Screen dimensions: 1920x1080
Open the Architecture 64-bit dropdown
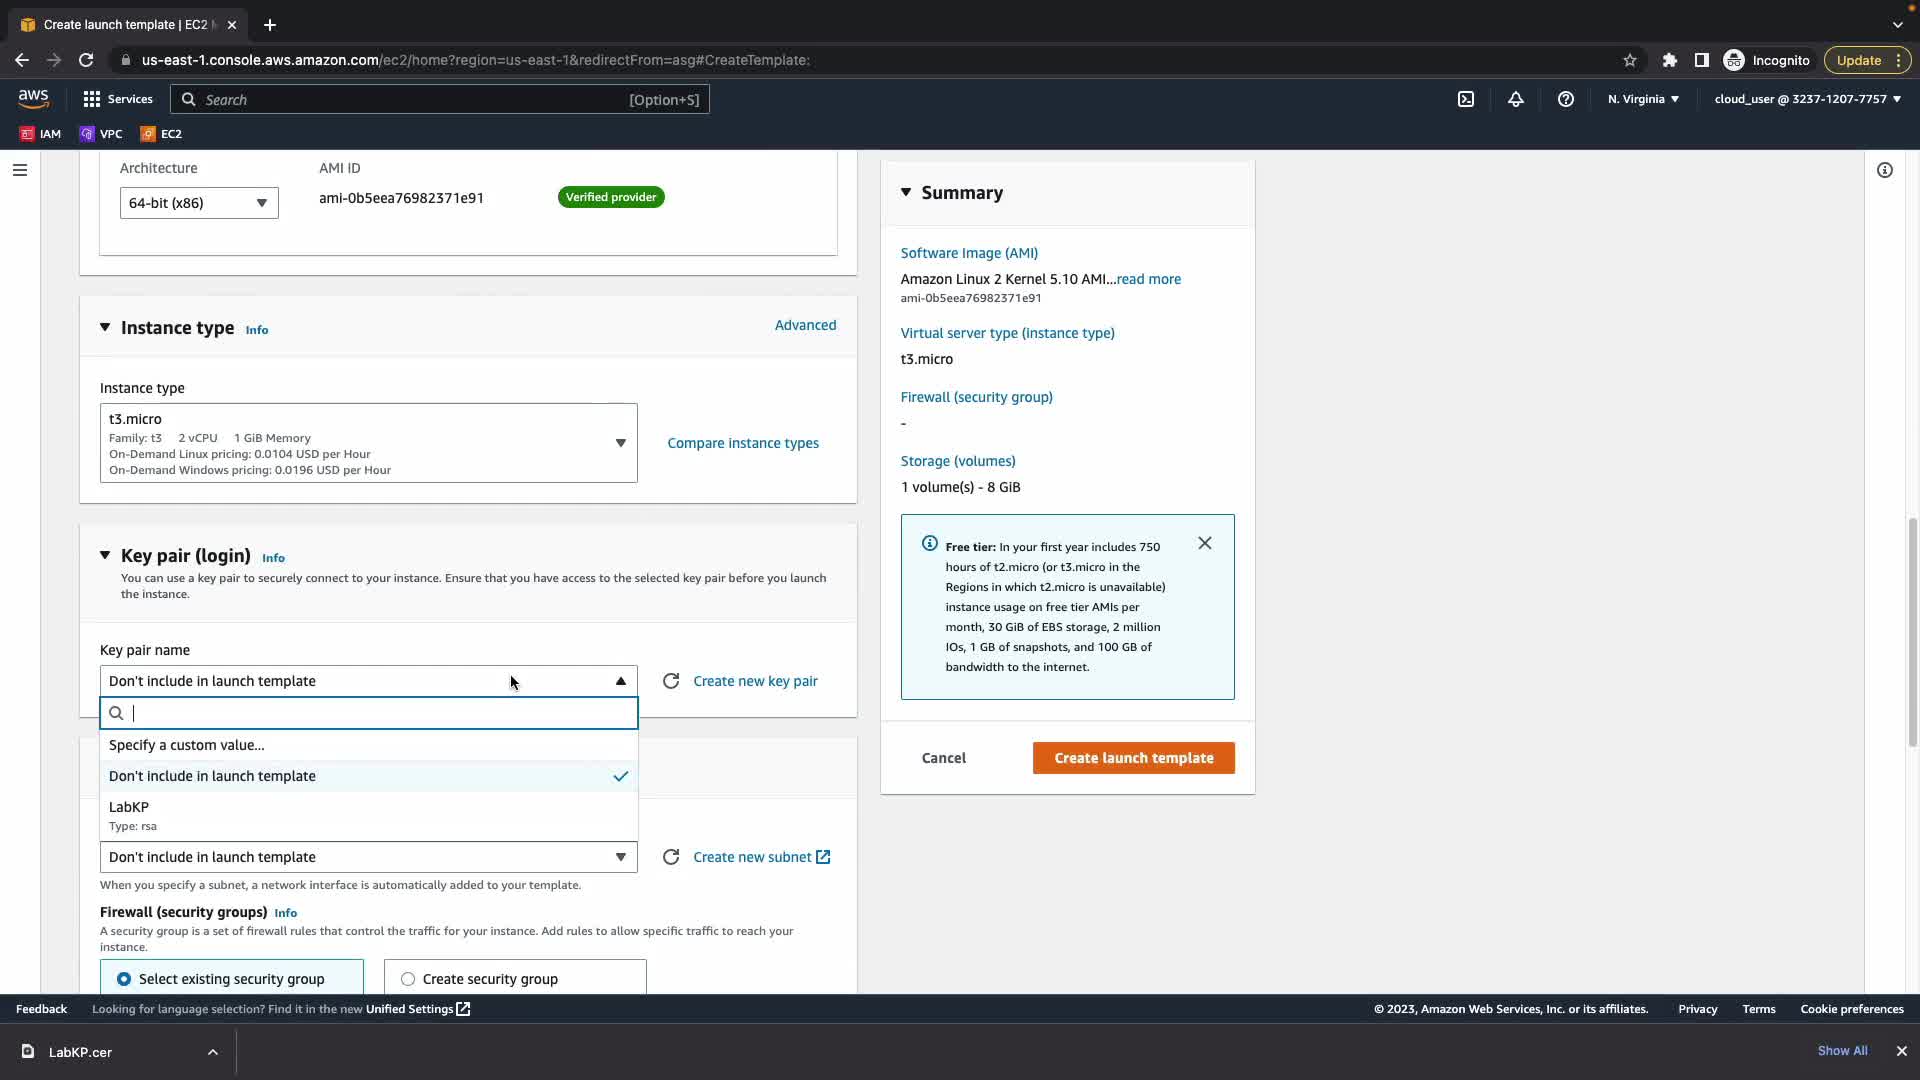[199, 203]
